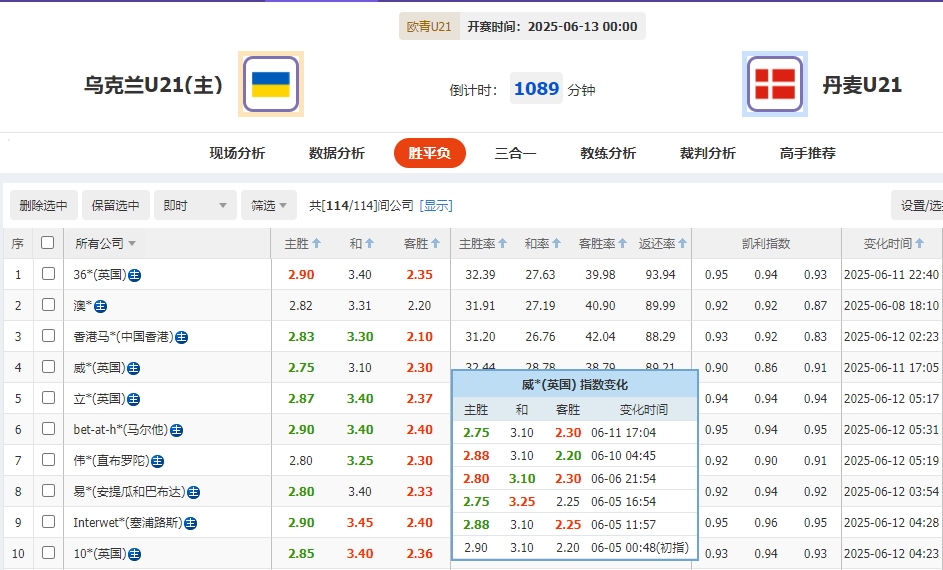Screen dimensions: 943x570
Task: Click blue badge icon beside 澳*
Action: click(x=100, y=306)
